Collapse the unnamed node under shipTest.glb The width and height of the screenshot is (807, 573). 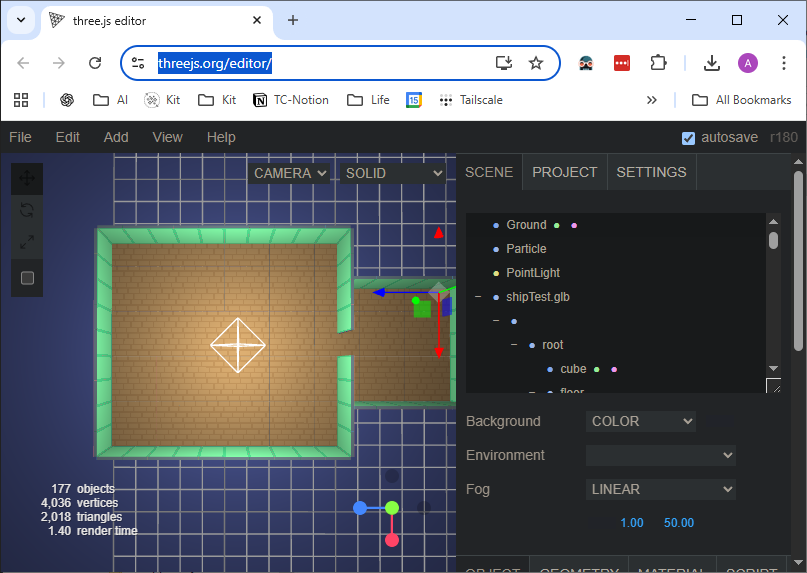(496, 321)
